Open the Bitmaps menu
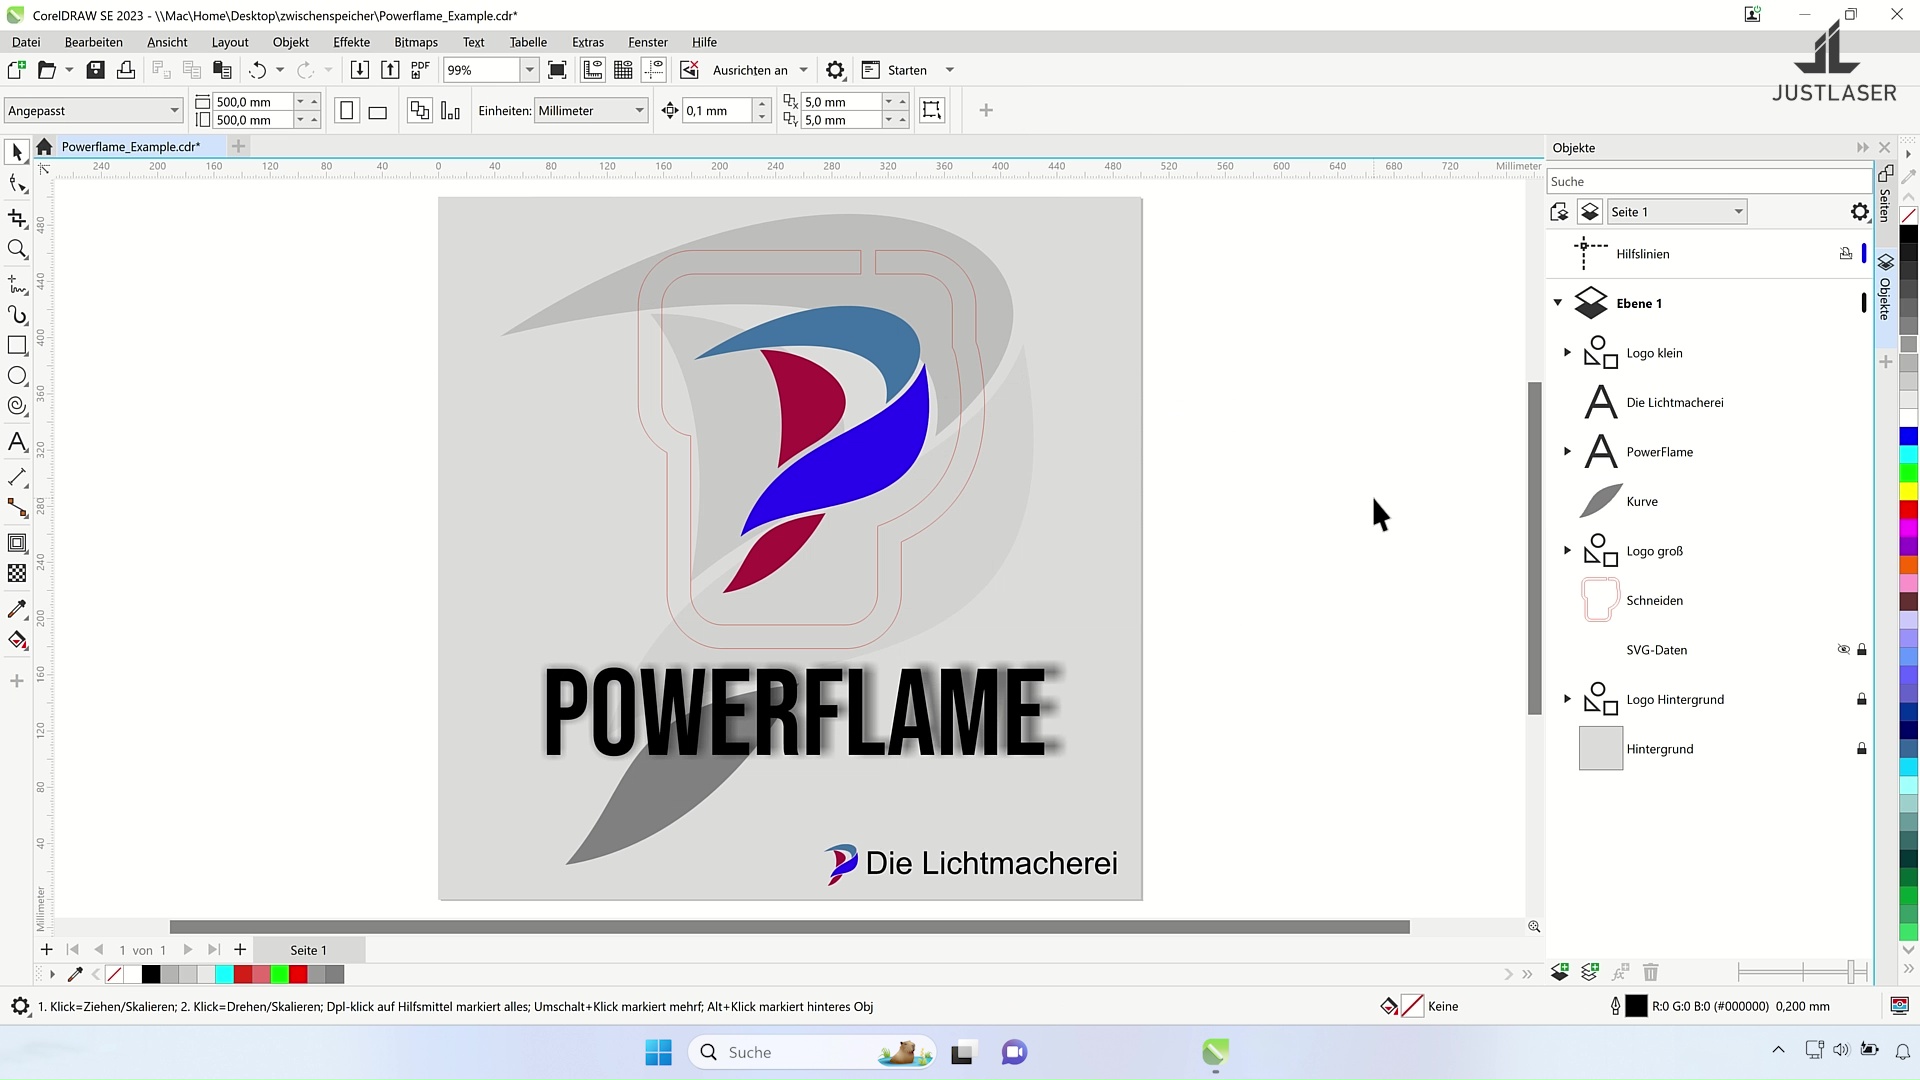 coord(415,42)
